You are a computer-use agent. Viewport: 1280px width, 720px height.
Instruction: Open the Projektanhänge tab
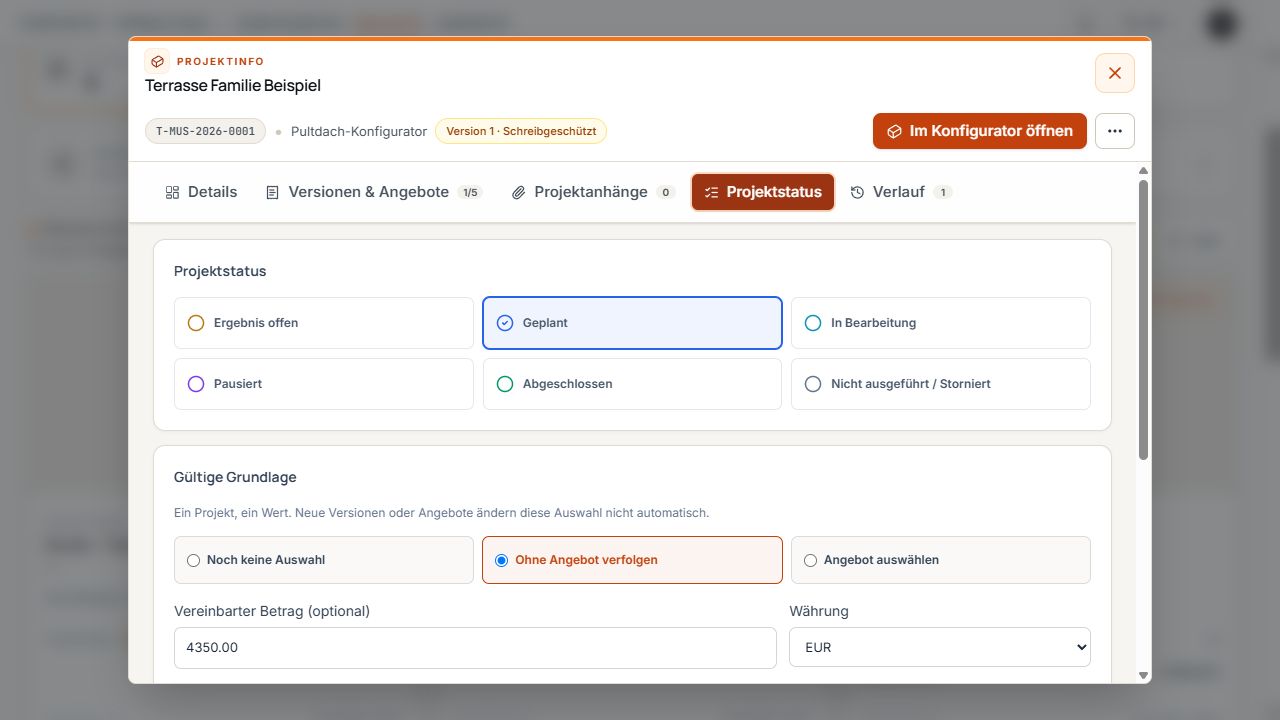click(593, 192)
